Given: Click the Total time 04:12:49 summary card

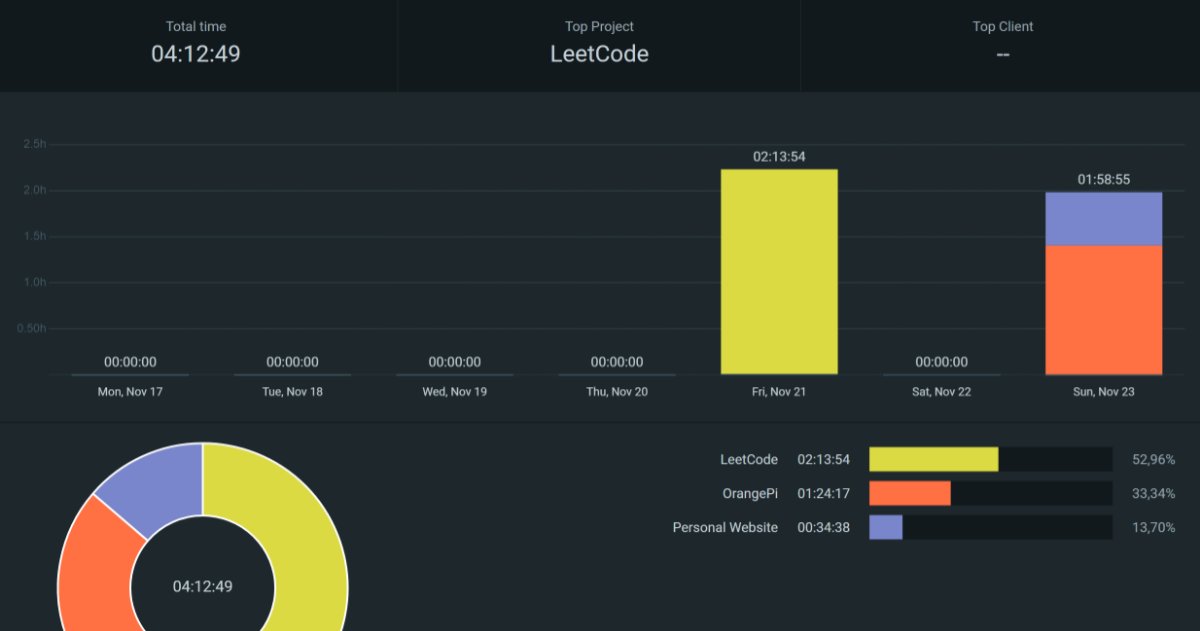Looking at the screenshot, I should click(196, 44).
